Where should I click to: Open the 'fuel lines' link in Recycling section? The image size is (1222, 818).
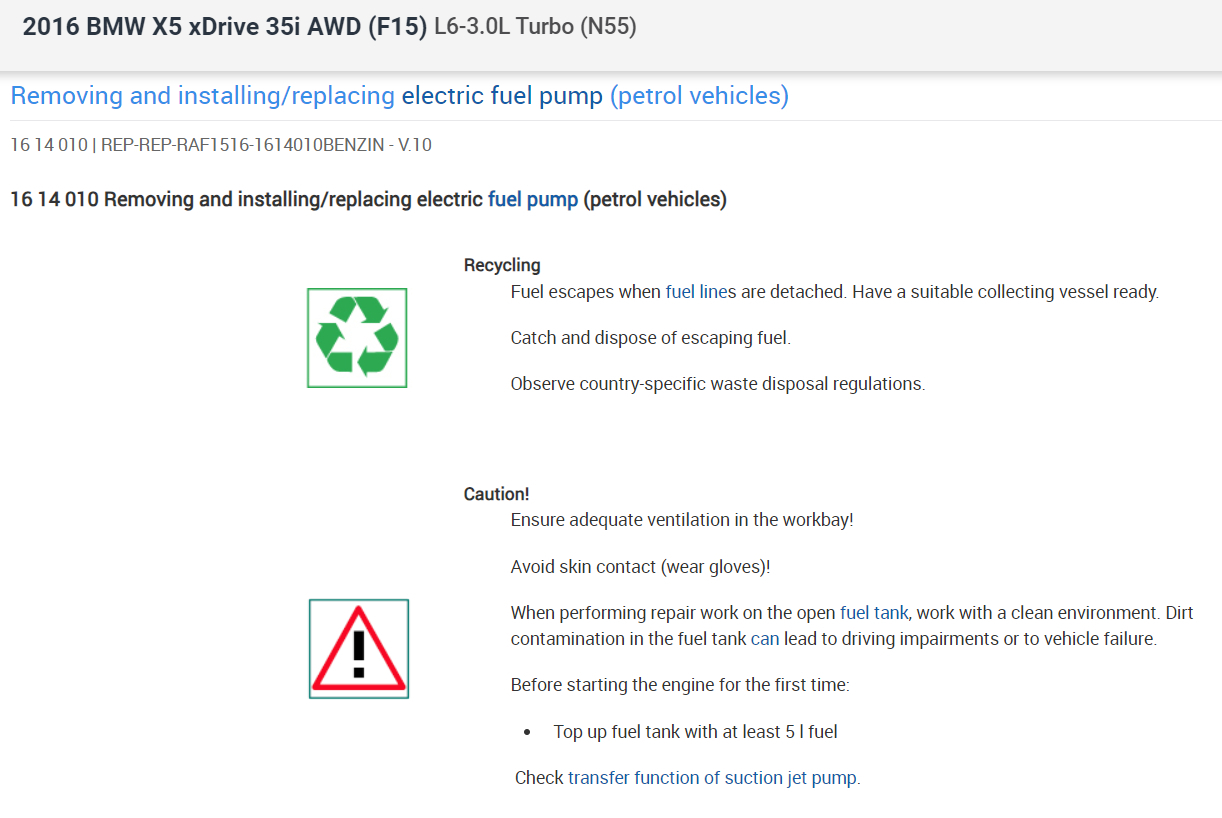(700, 292)
